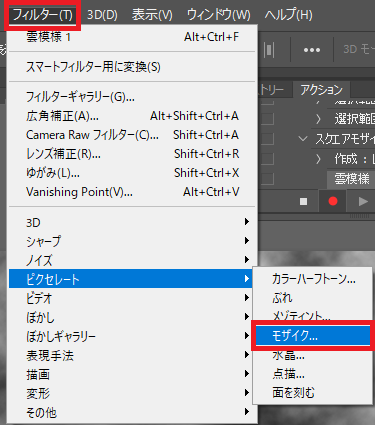
Task: Expand the 3D filter submenu
Action: (132, 222)
